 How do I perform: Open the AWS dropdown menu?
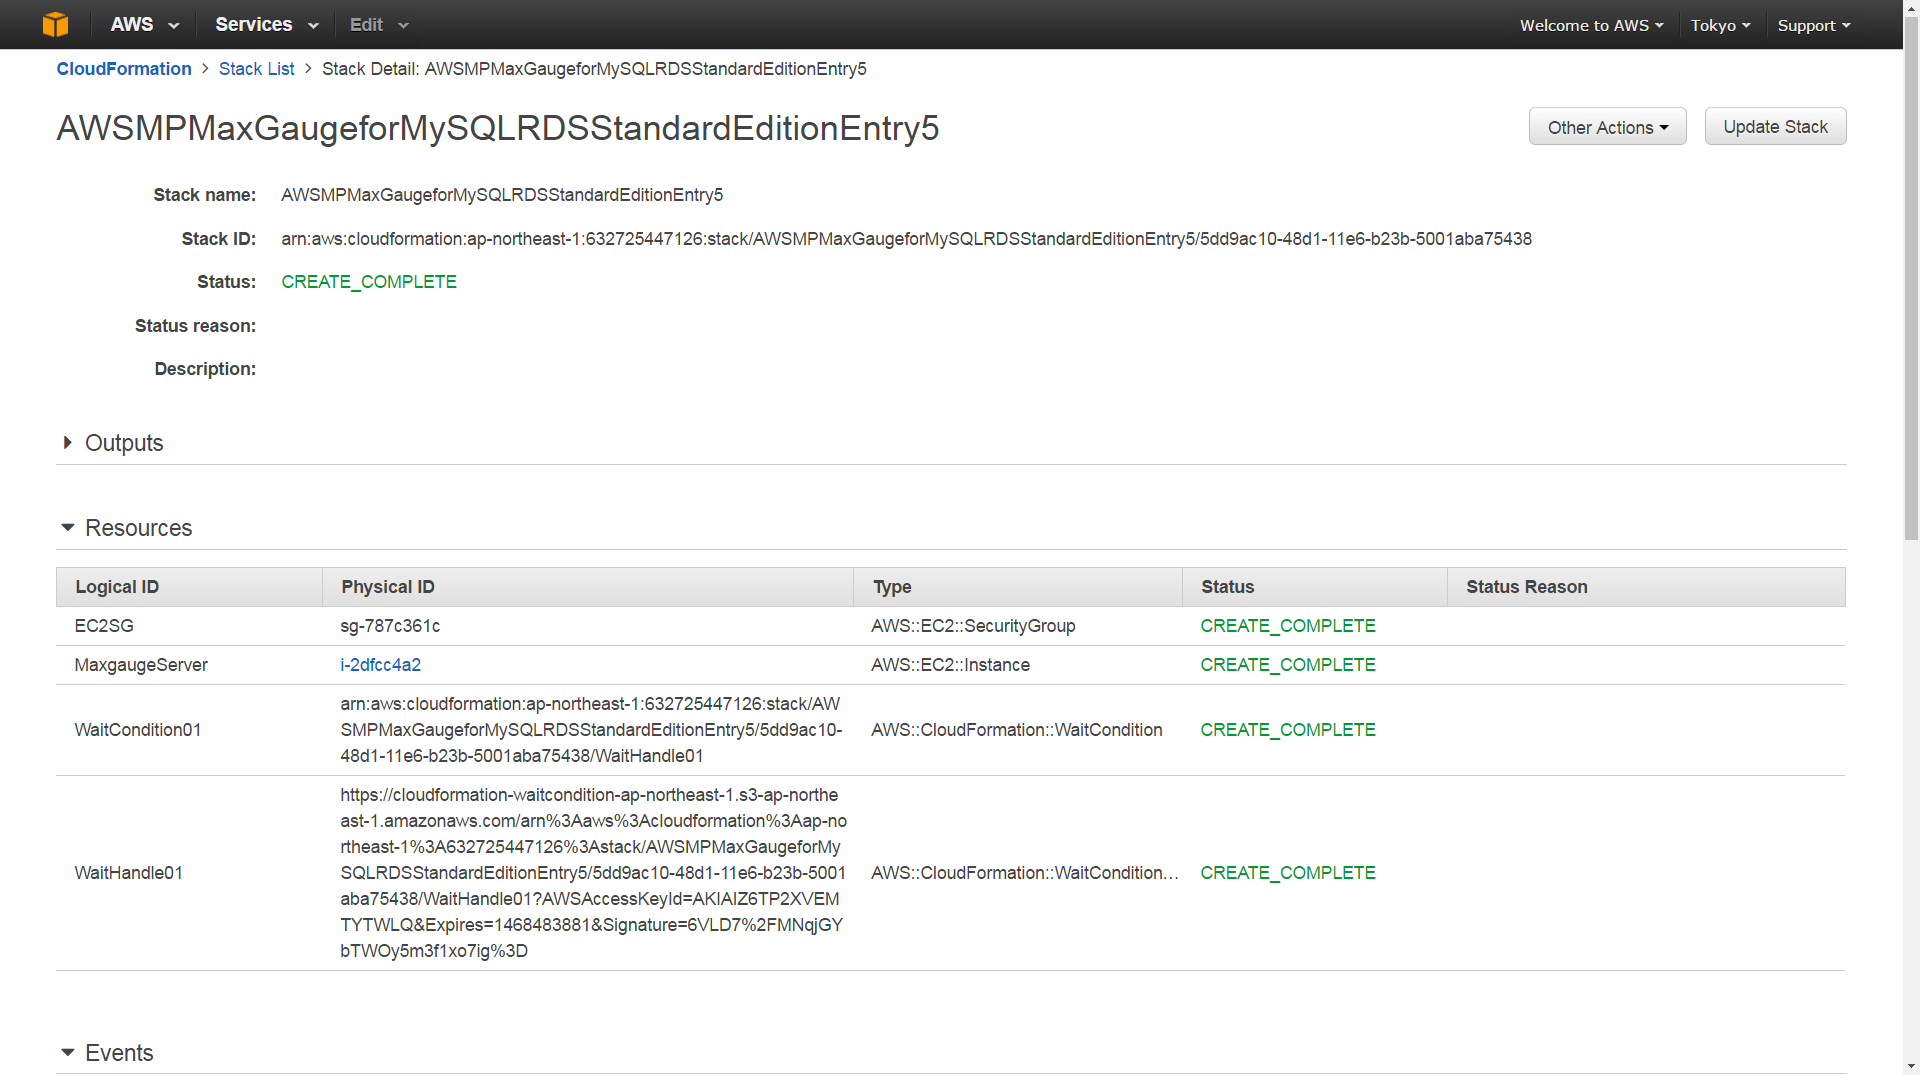point(144,24)
